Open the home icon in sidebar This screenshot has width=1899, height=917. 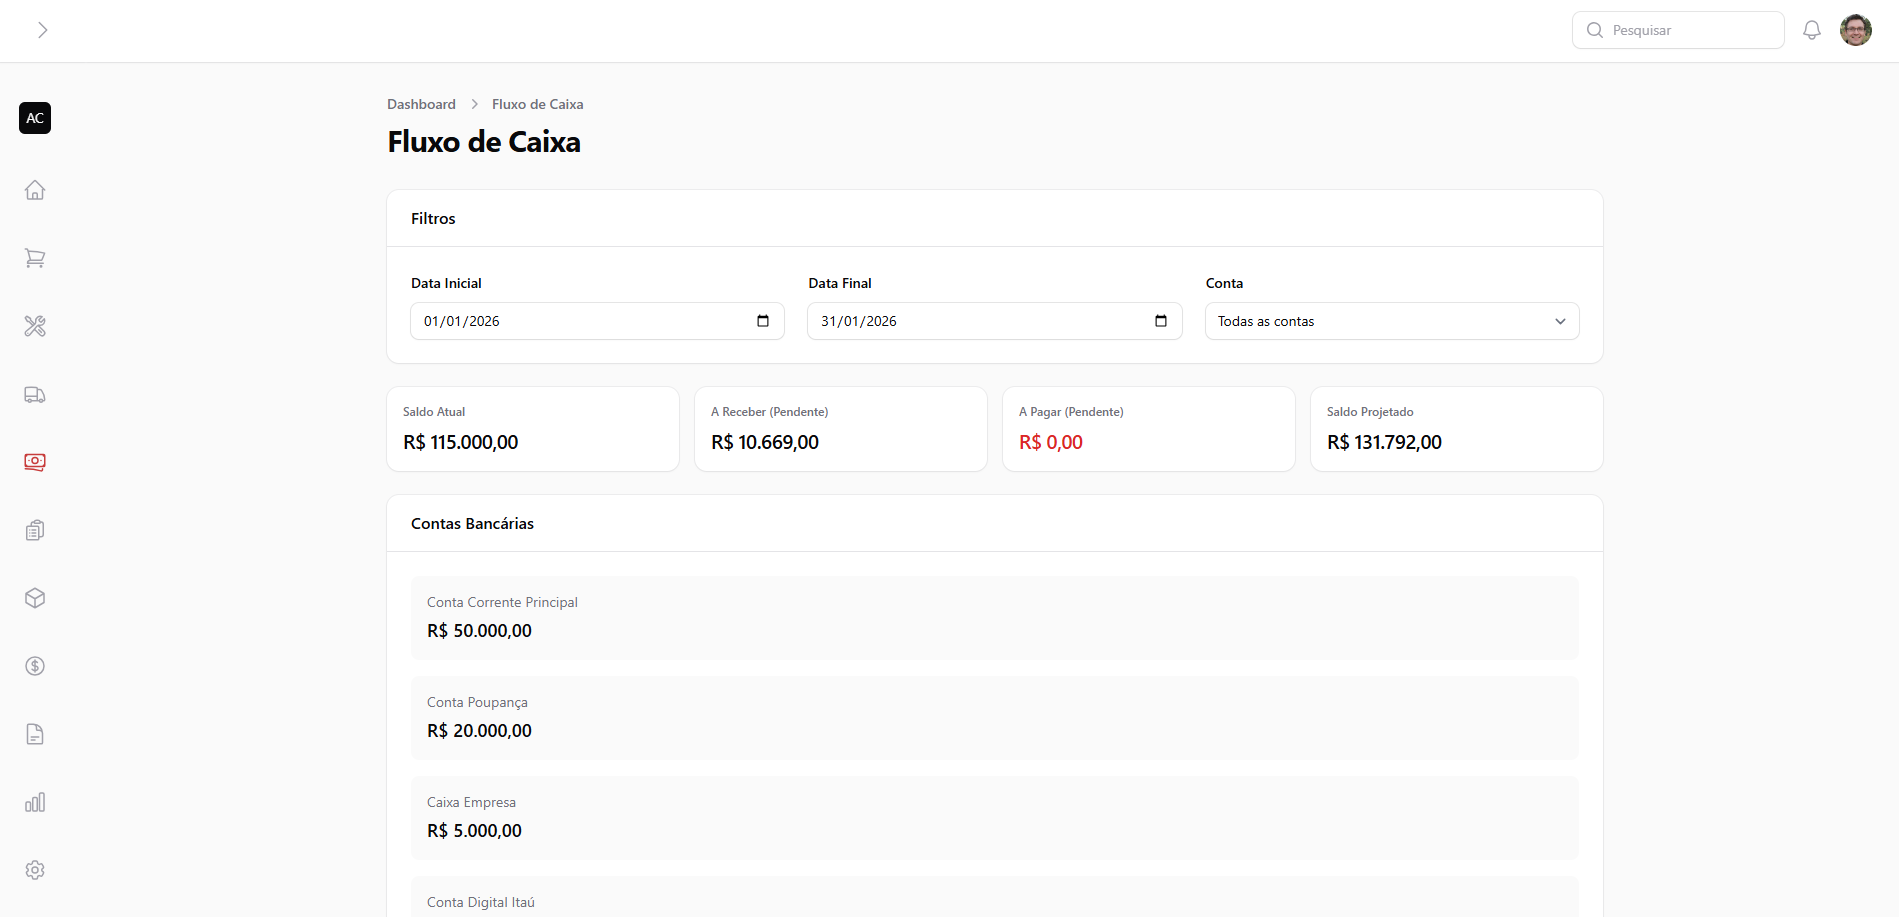pos(35,190)
